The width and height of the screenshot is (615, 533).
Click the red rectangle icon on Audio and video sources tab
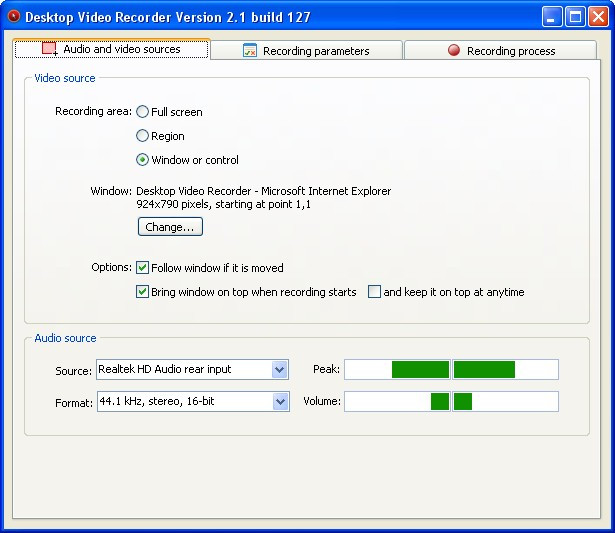(50, 49)
